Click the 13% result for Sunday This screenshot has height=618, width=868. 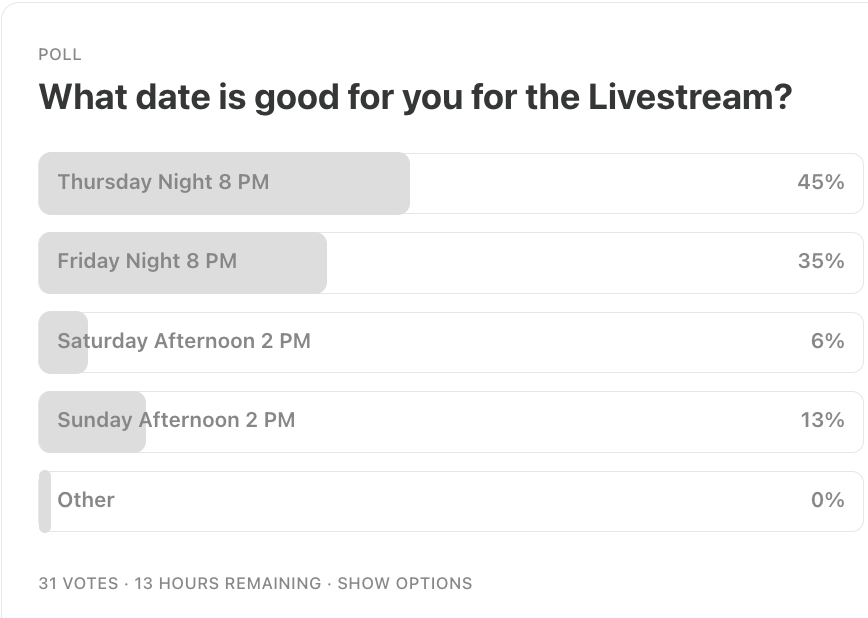click(x=822, y=420)
